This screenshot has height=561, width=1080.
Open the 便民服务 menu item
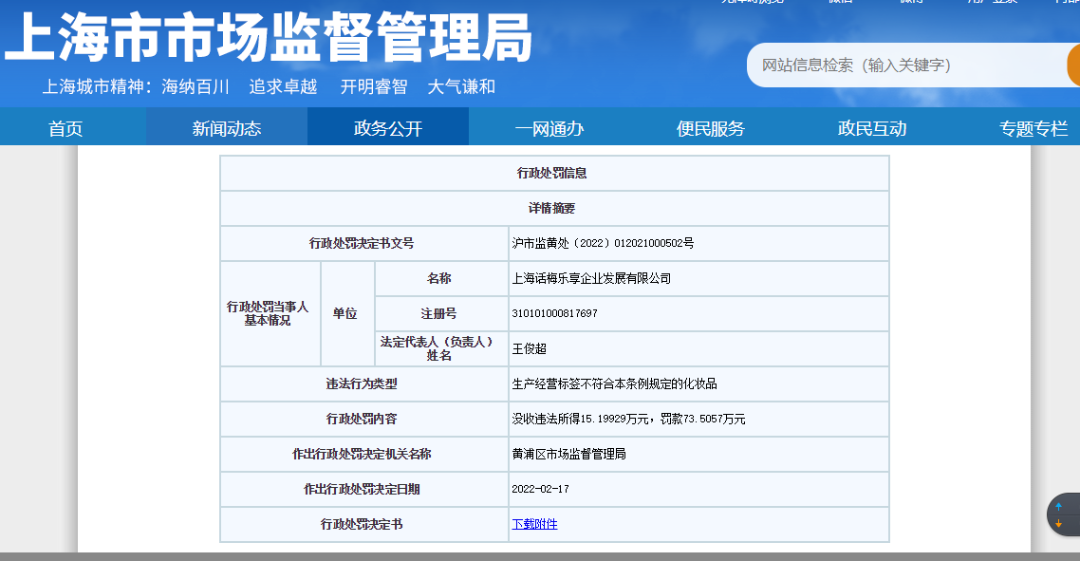(710, 128)
